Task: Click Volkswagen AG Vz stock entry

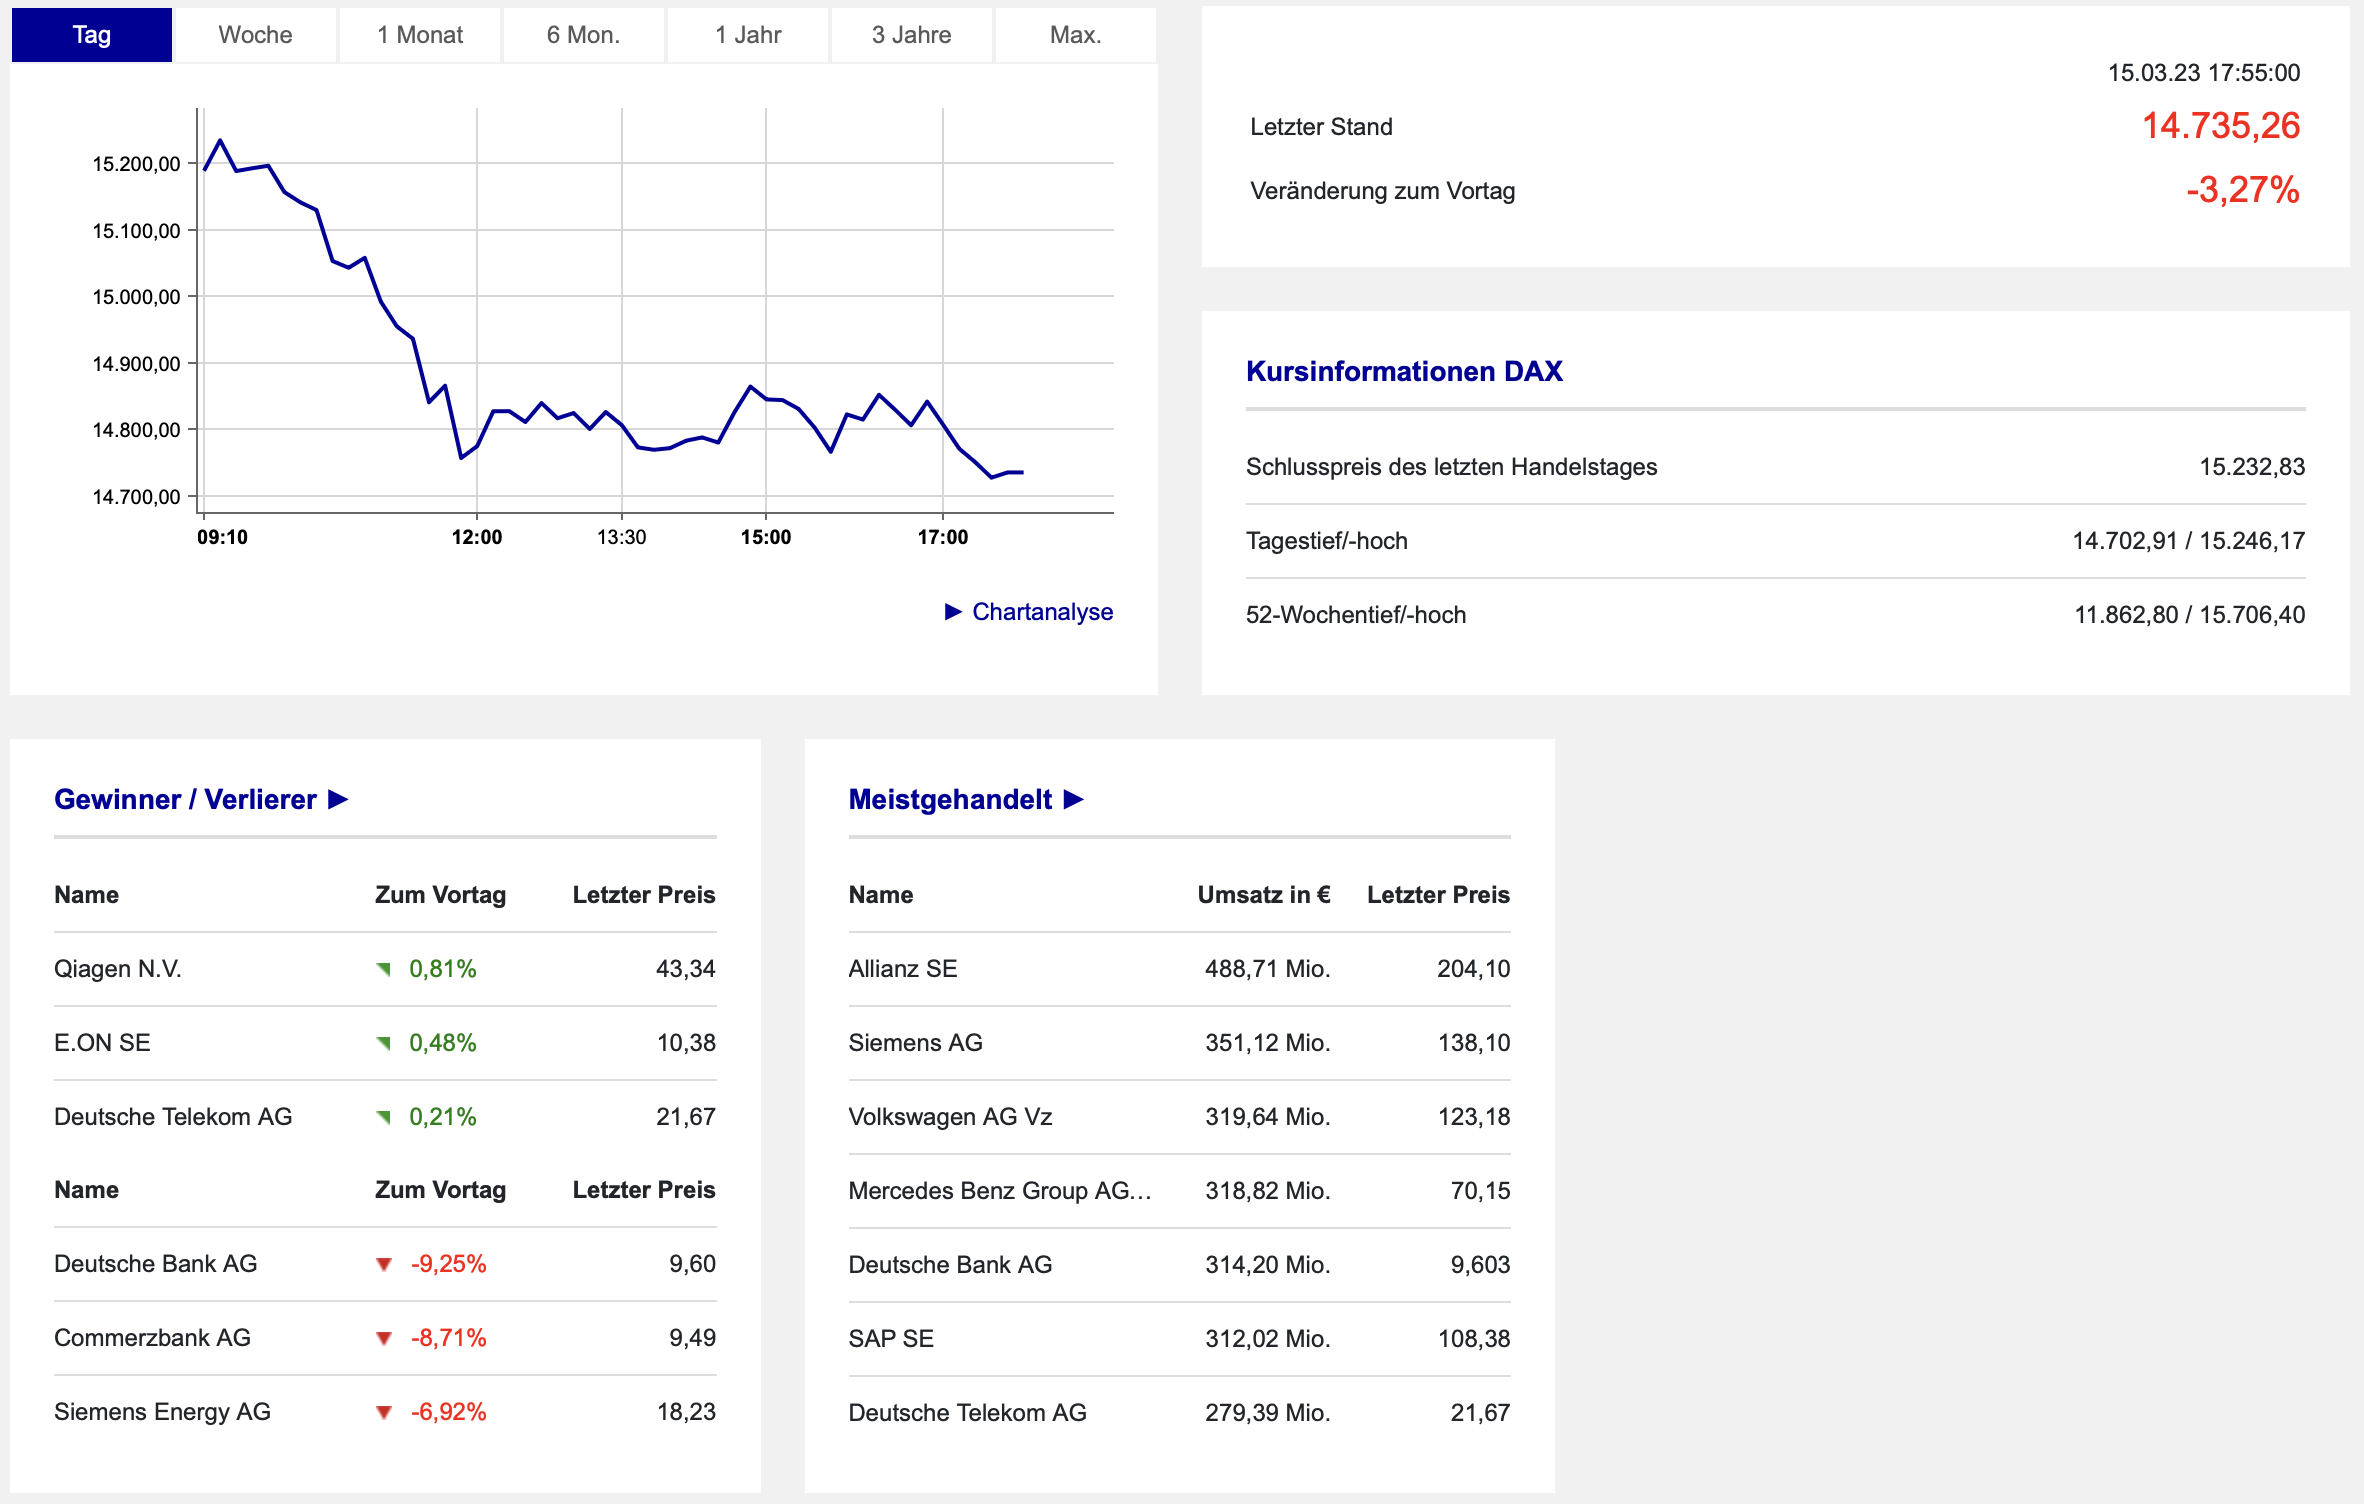Action: click(949, 1117)
